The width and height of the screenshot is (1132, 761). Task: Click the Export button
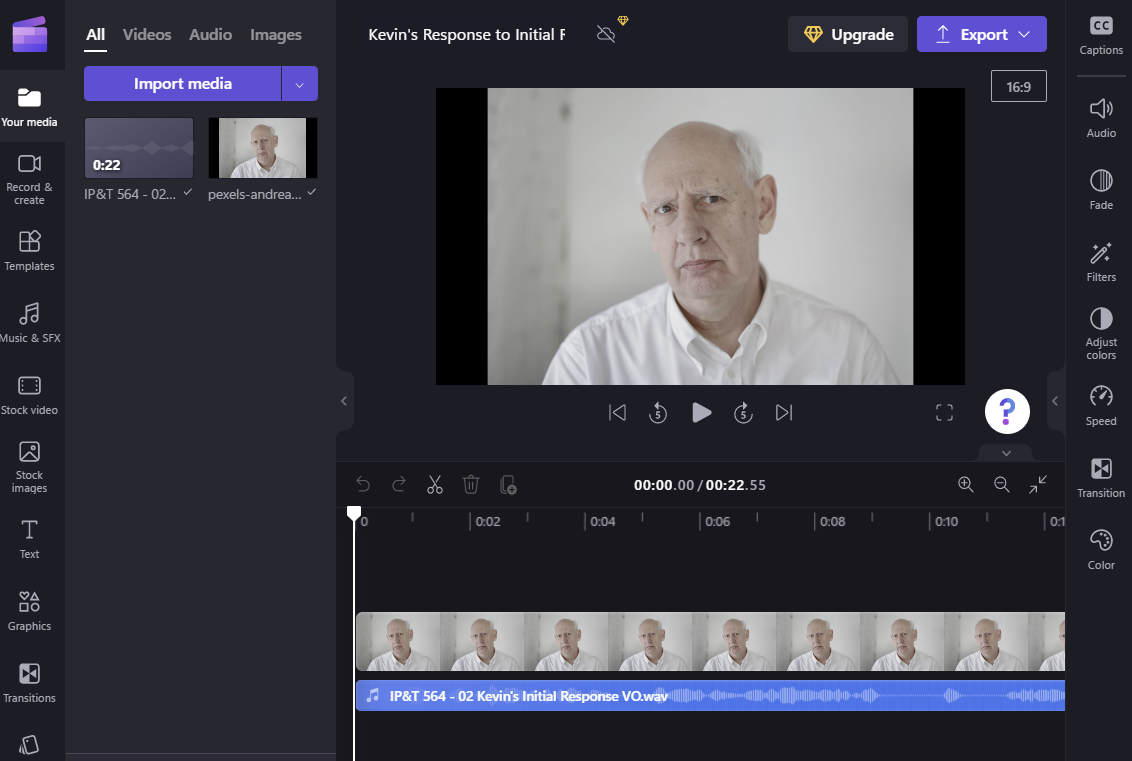click(x=981, y=35)
